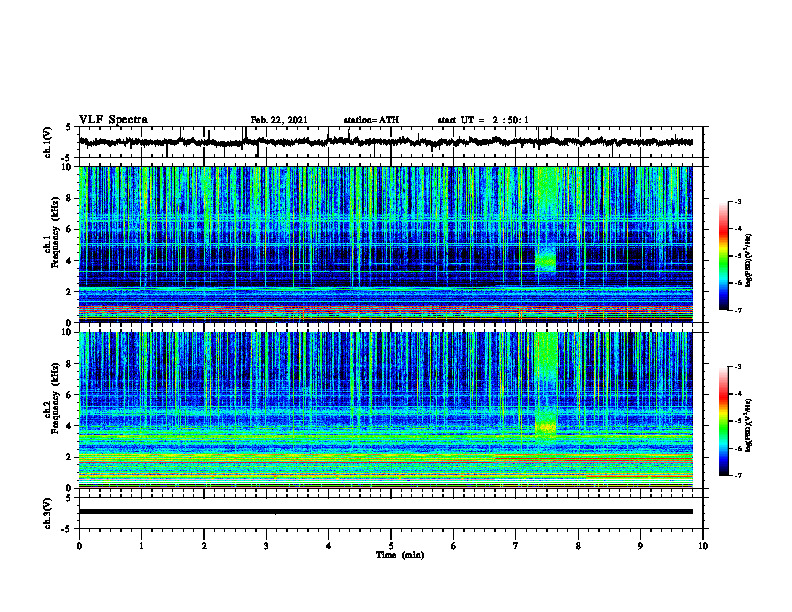The width and height of the screenshot is (792, 612).
Task: Click the "VLF Spectra" plot title
Action: [113, 120]
